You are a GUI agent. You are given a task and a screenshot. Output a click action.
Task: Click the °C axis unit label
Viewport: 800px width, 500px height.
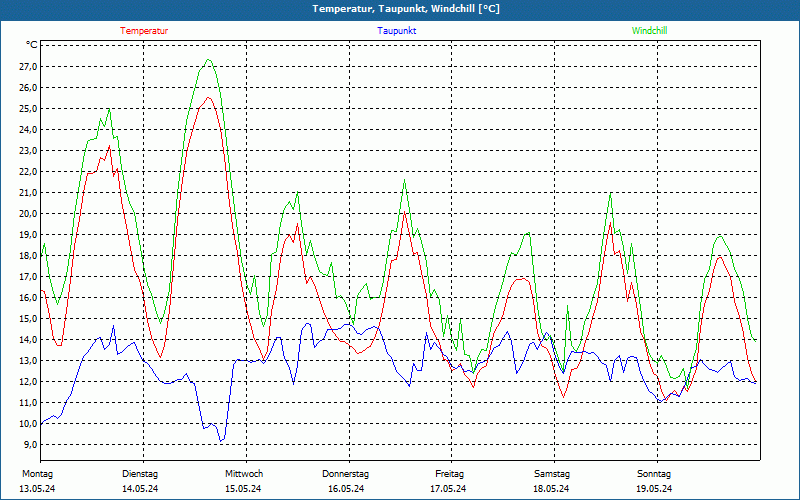(x=32, y=45)
